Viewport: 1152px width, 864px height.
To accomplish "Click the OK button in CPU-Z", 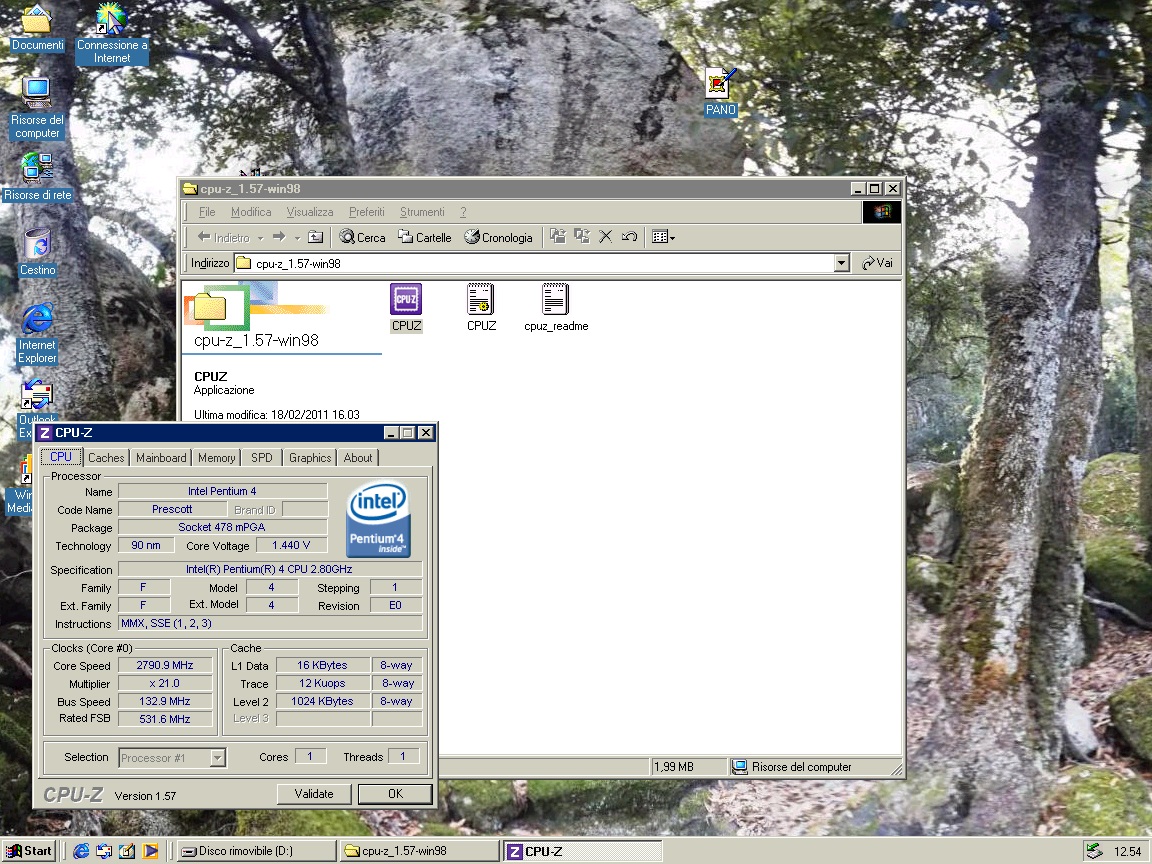I will point(395,793).
